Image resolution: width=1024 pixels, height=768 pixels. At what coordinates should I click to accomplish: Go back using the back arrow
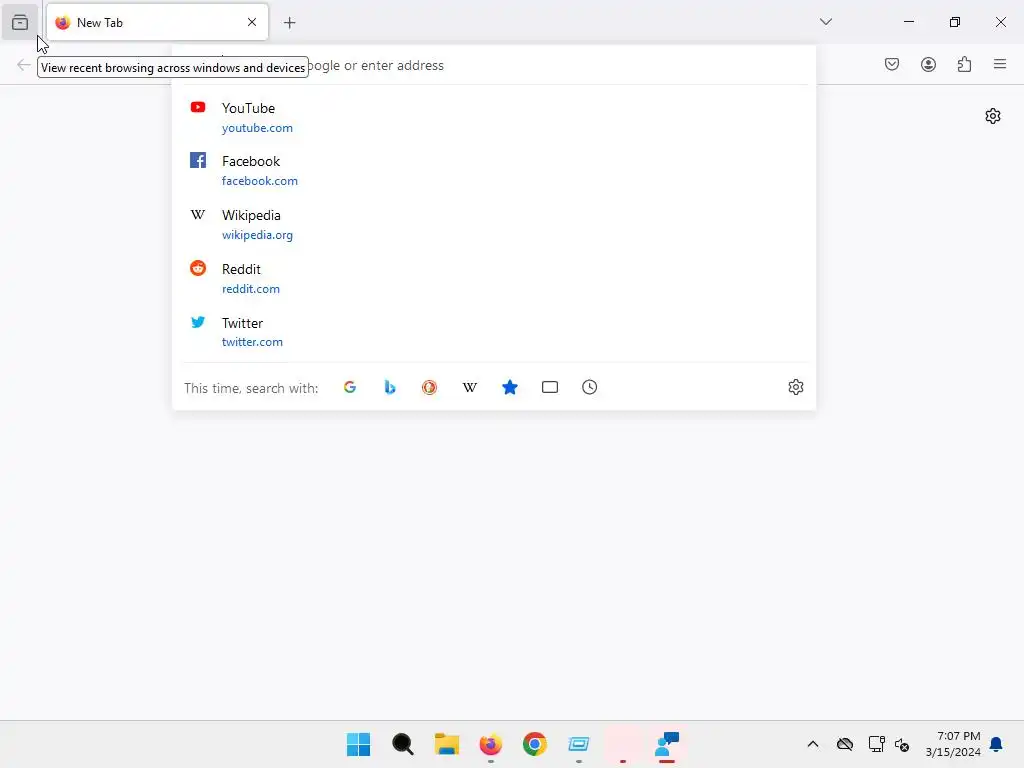point(24,65)
